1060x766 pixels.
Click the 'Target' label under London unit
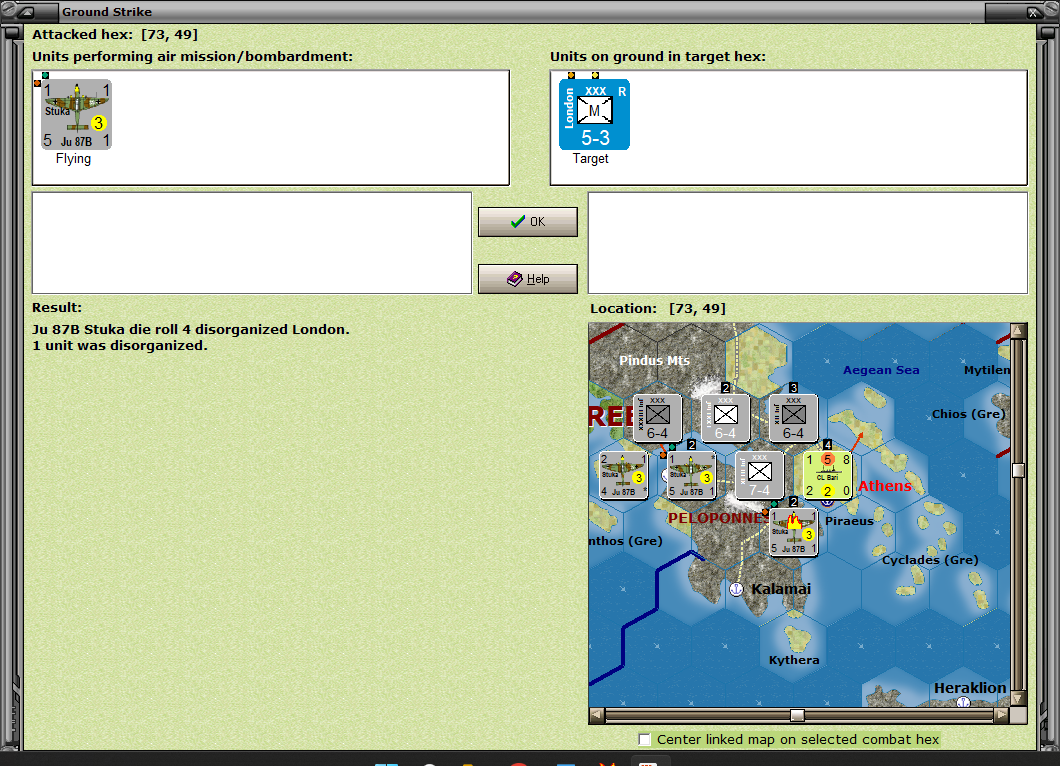[591, 158]
